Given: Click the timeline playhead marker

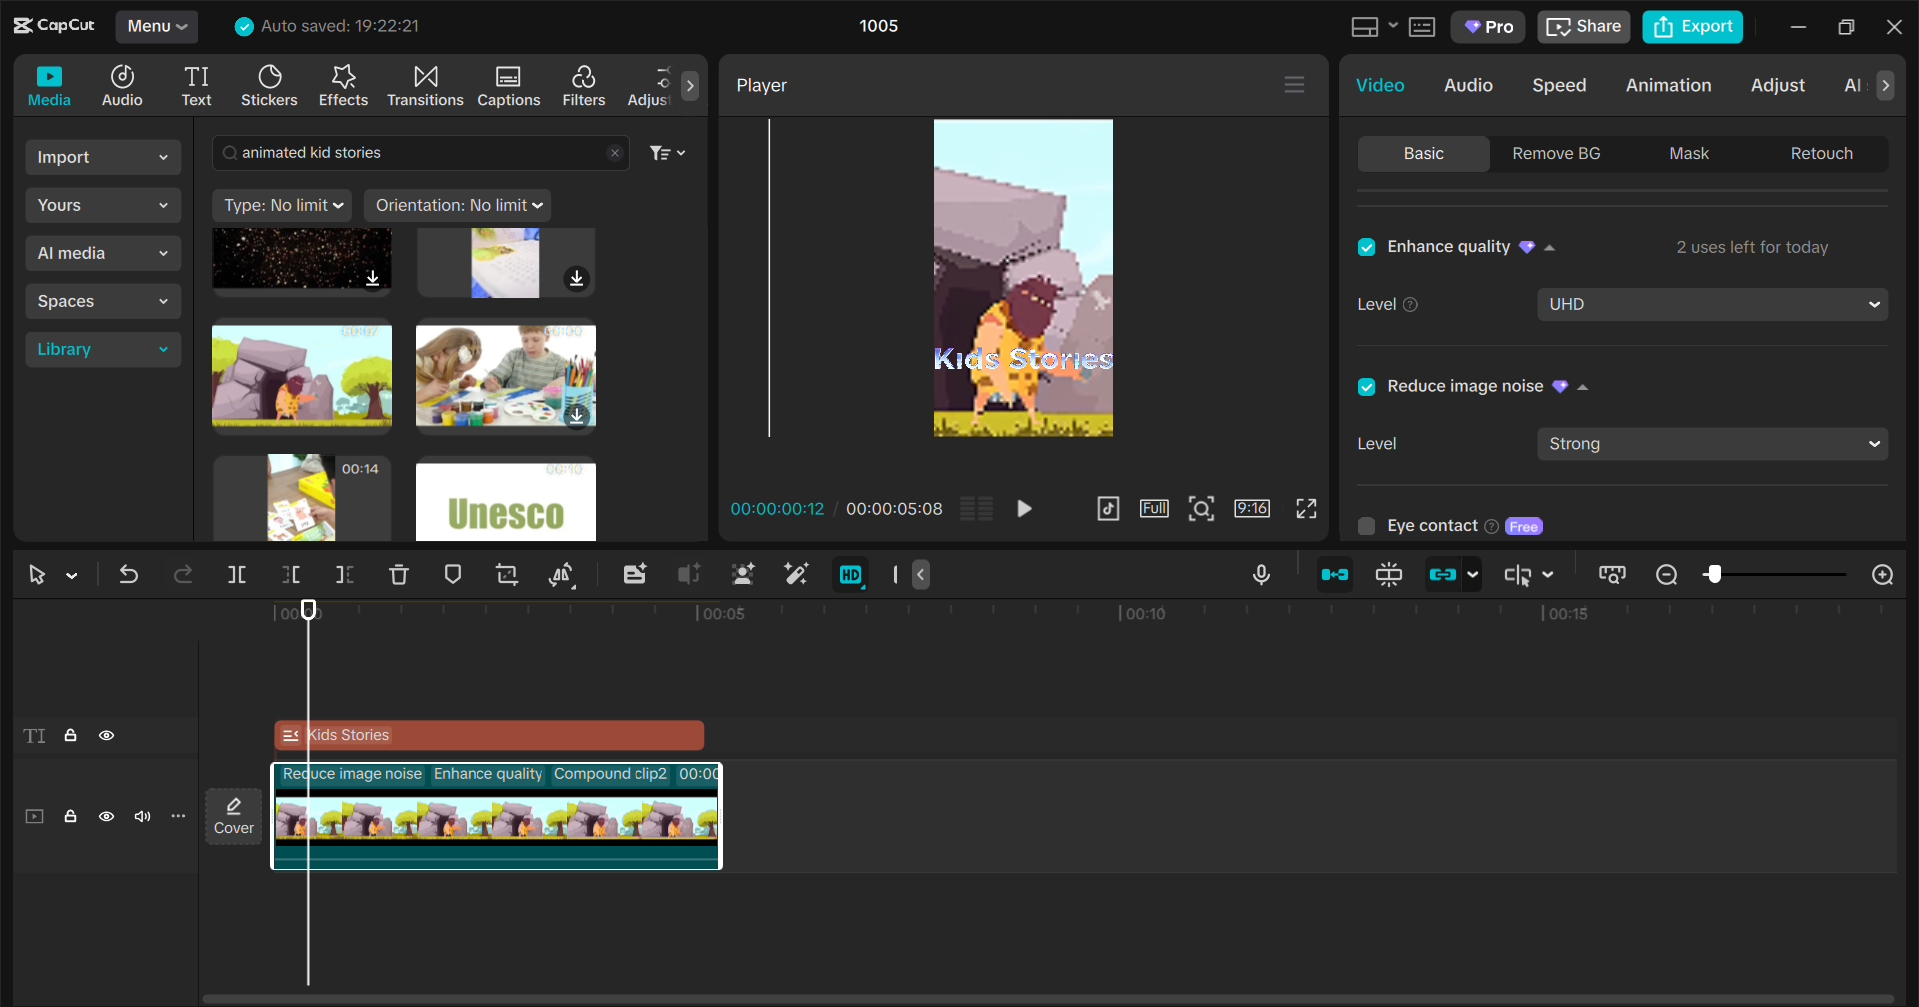Looking at the screenshot, I should coord(309,609).
